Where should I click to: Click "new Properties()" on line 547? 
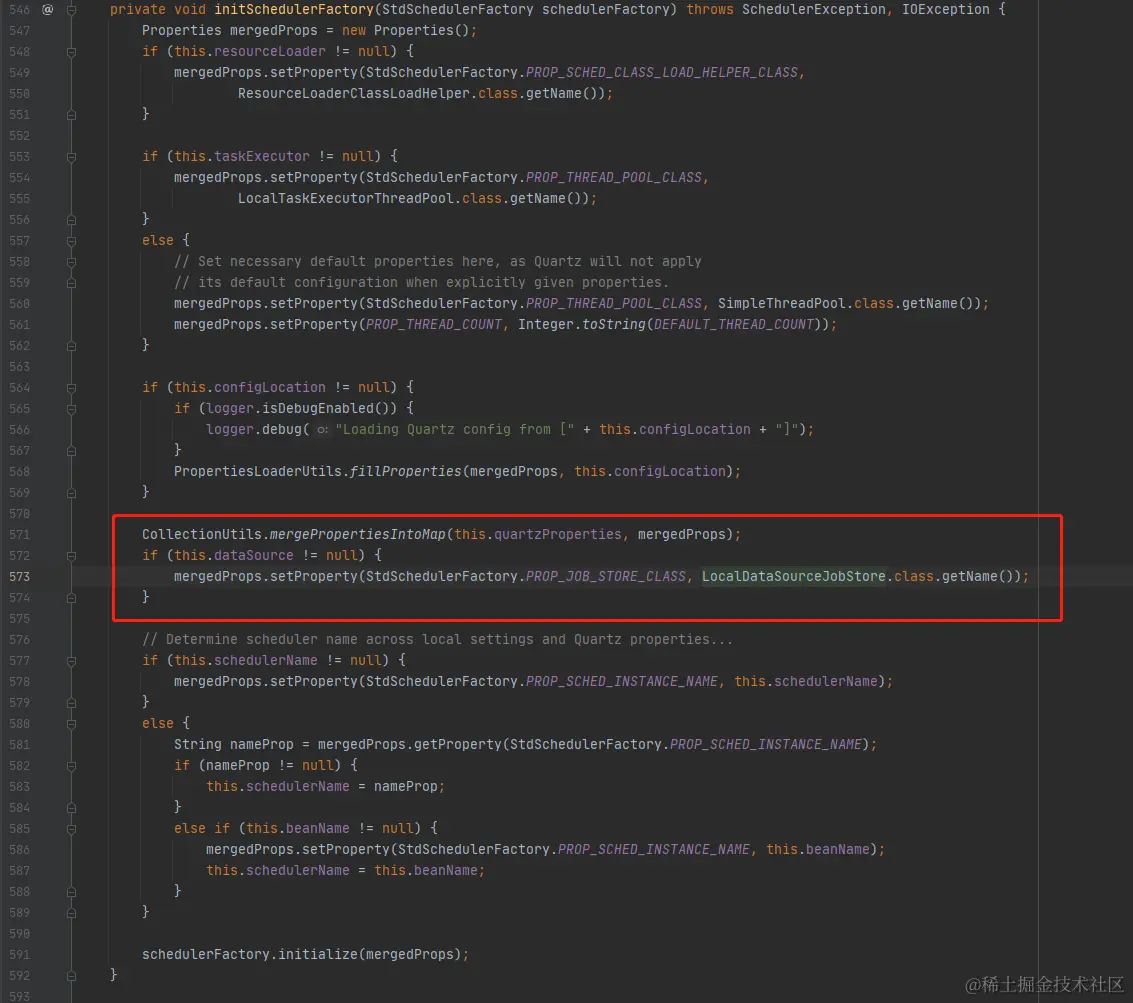(x=405, y=30)
